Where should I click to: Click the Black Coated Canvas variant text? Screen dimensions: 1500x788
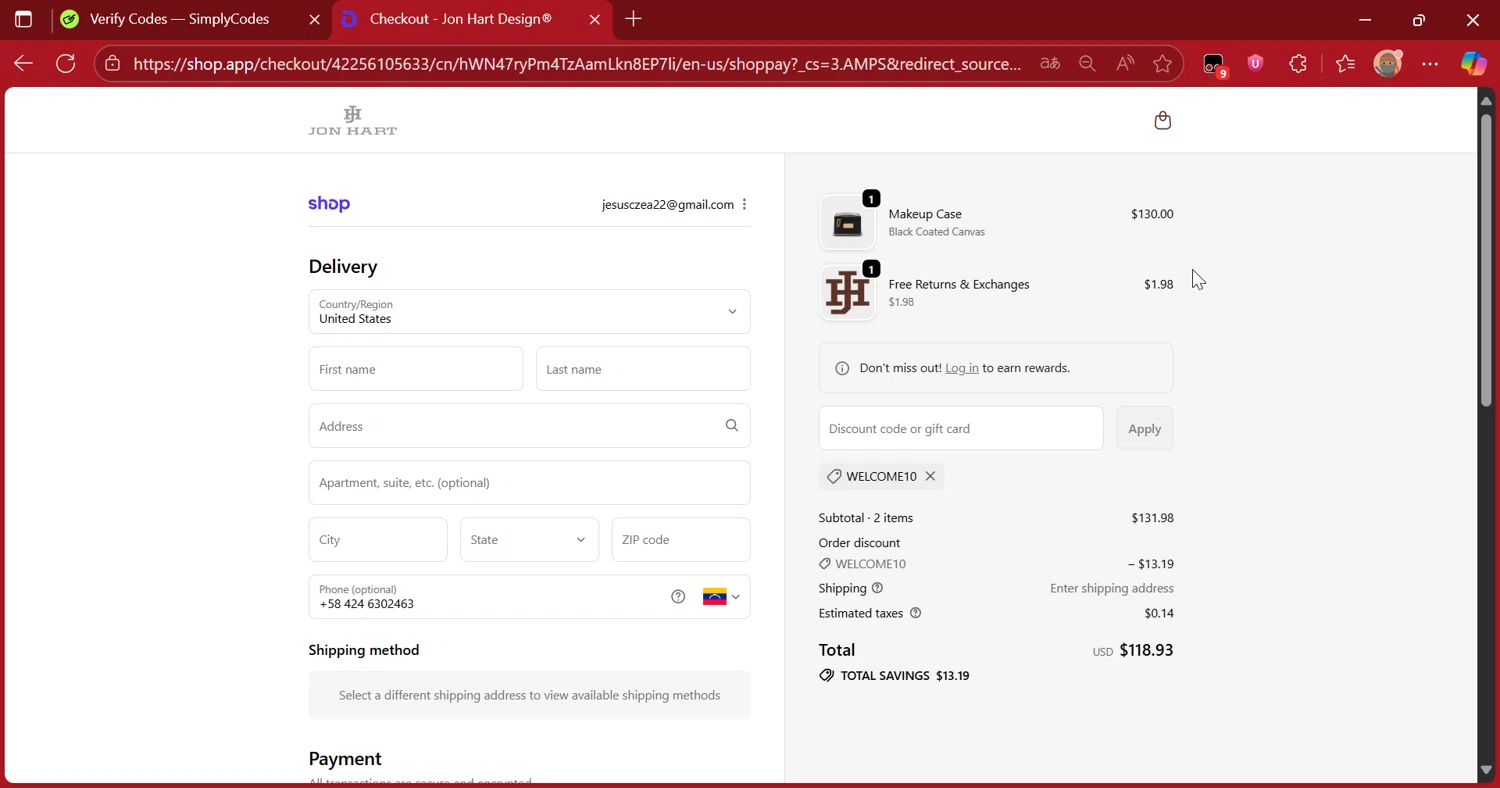(x=937, y=232)
